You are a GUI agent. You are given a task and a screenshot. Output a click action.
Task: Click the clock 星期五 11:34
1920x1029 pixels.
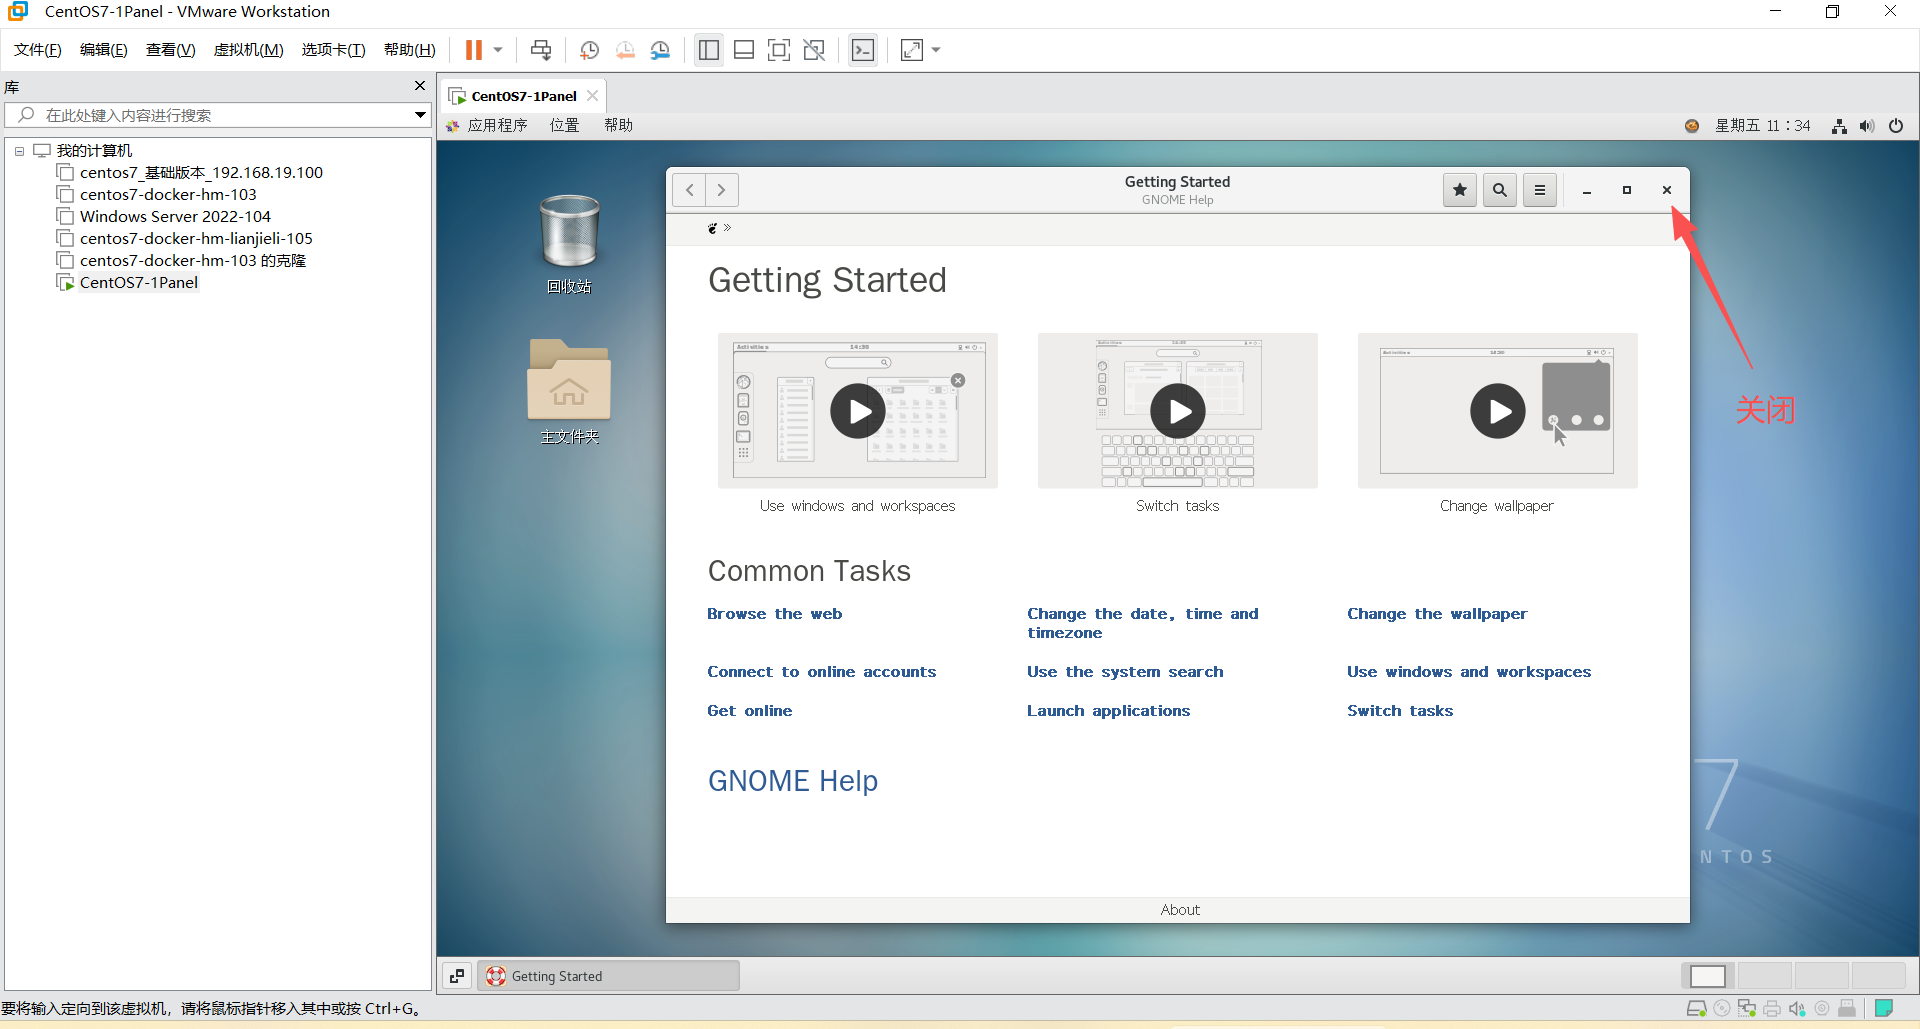1763,126
